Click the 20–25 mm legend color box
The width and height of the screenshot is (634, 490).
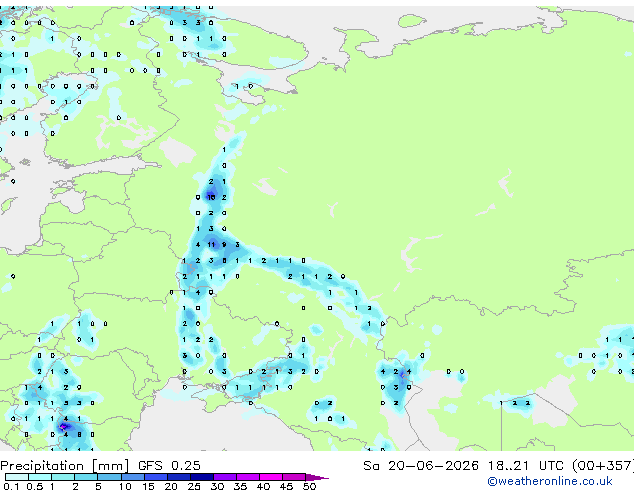tap(178, 477)
